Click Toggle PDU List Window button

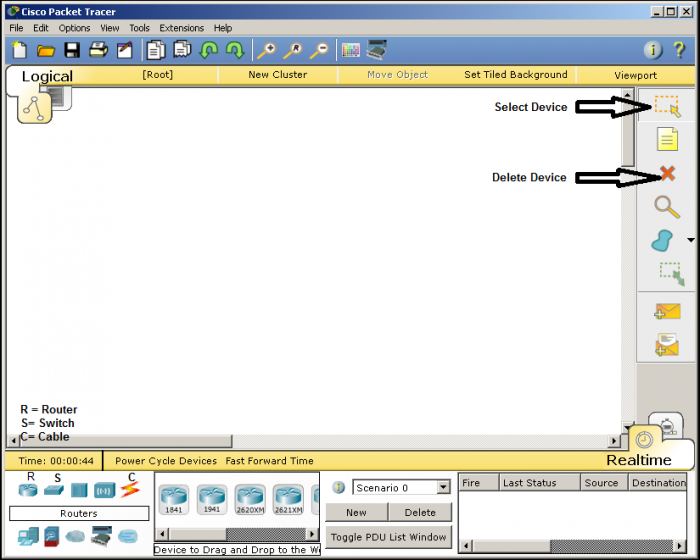388,537
